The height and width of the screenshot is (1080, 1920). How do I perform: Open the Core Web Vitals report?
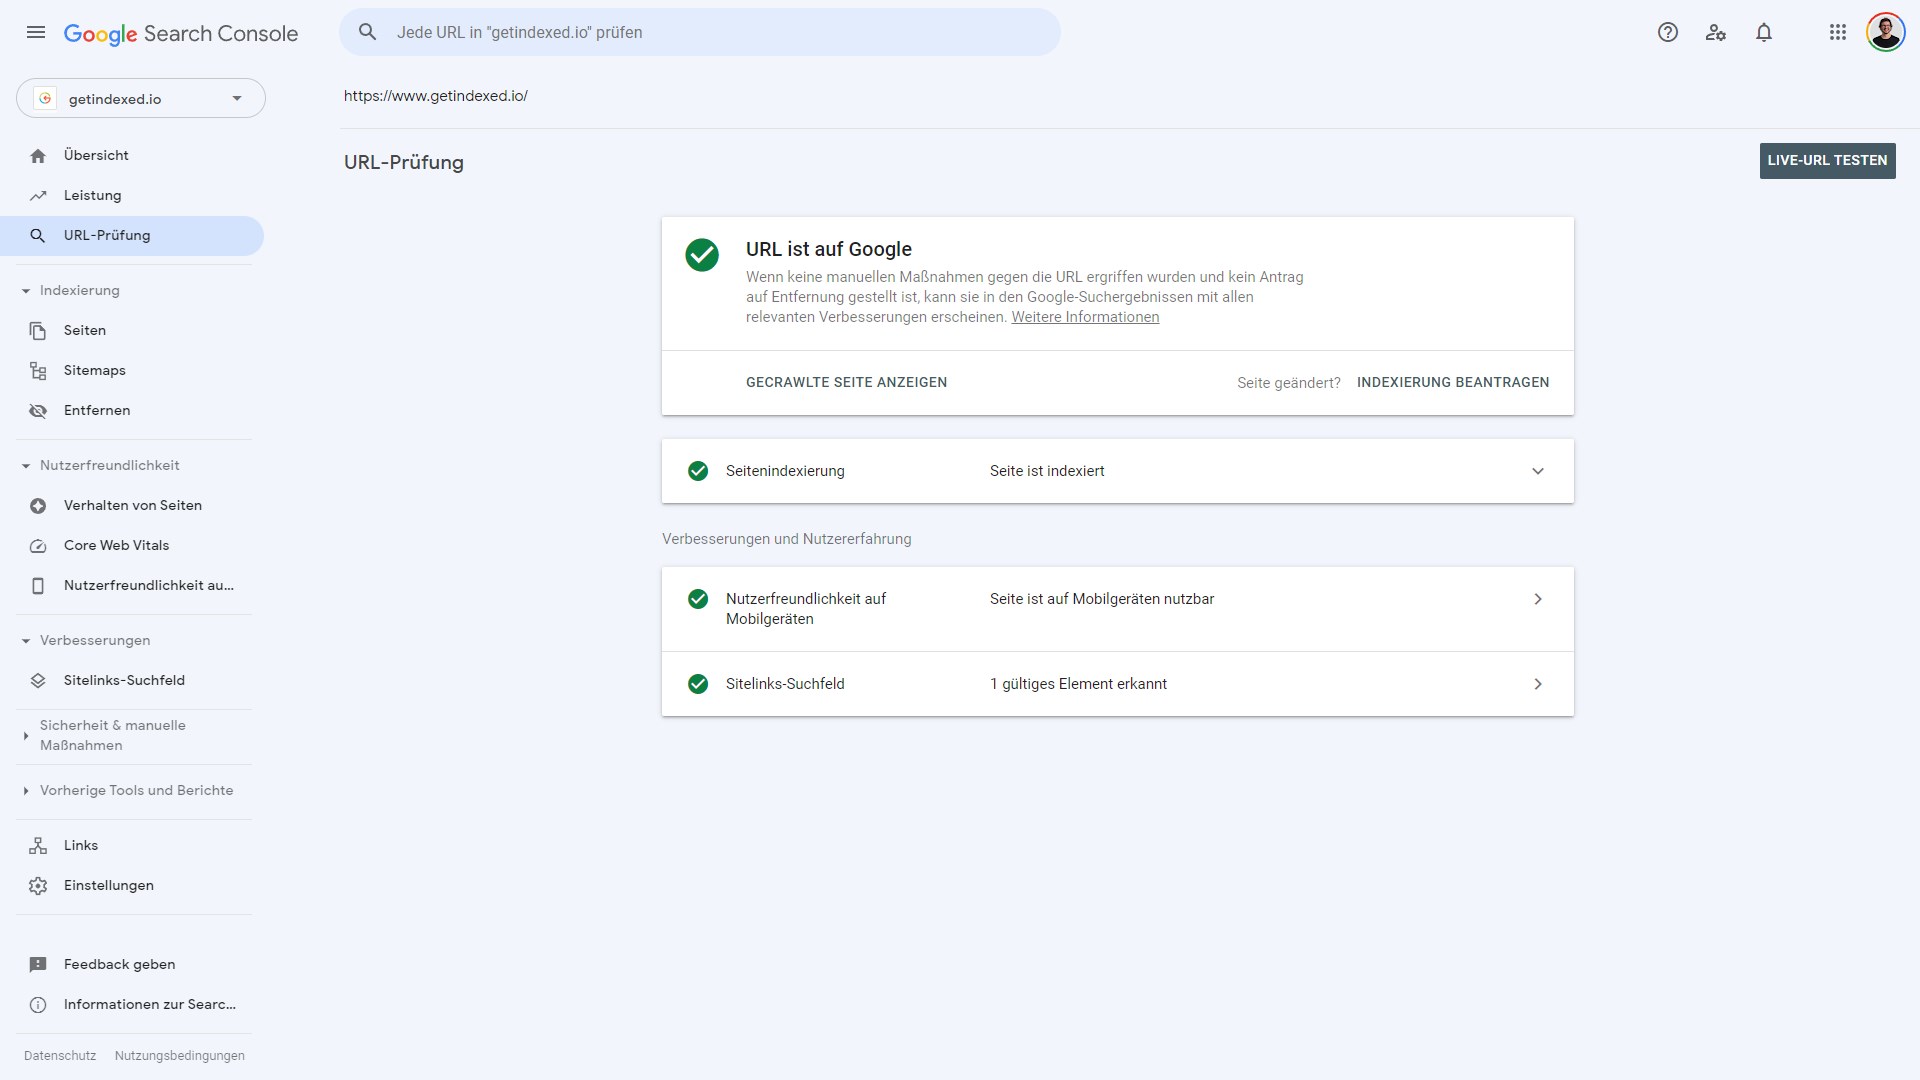[116, 546]
